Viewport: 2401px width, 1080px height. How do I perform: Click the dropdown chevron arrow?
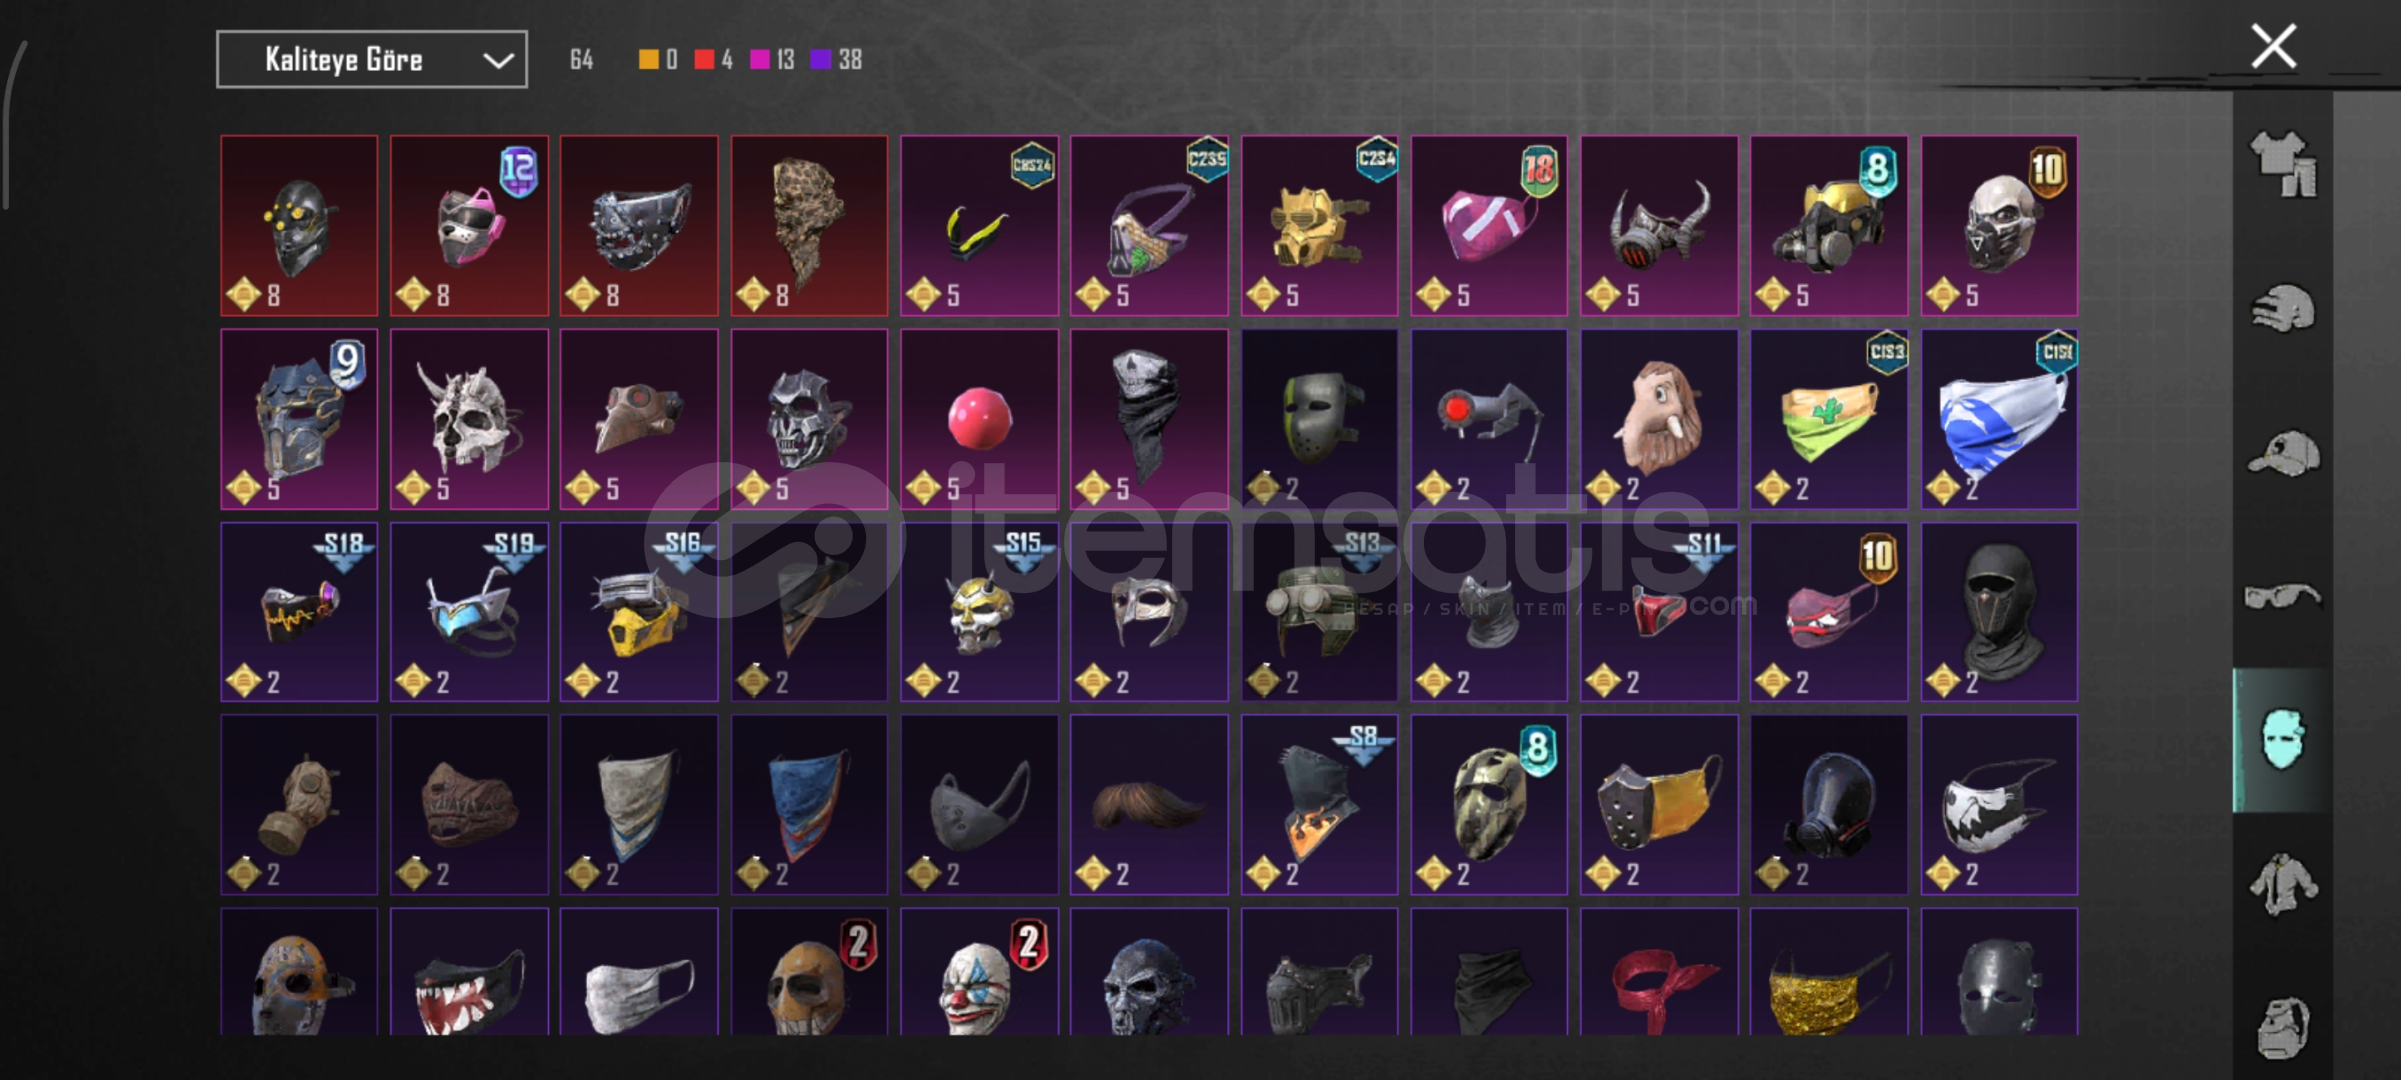[x=498, y=61]
